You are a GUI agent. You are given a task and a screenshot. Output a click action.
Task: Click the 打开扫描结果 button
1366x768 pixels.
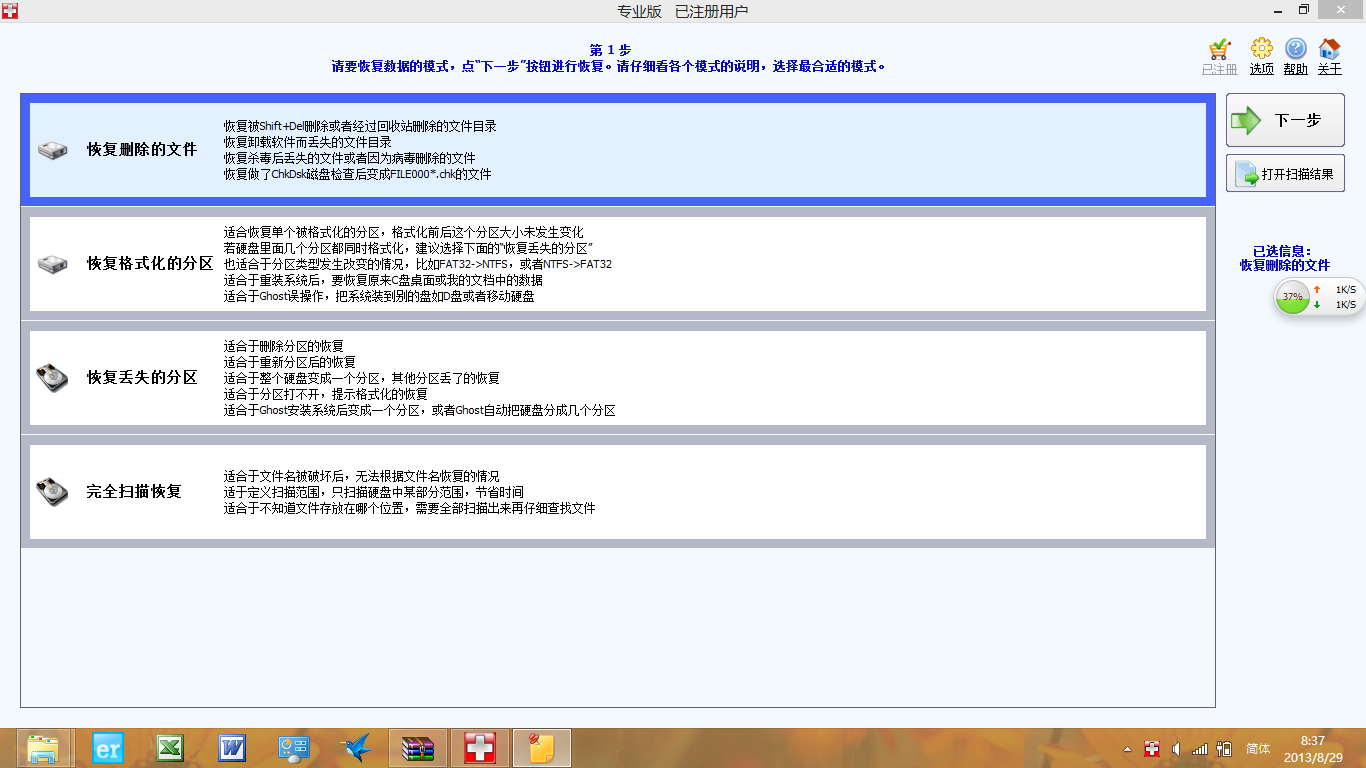[x=1285, y=174]
